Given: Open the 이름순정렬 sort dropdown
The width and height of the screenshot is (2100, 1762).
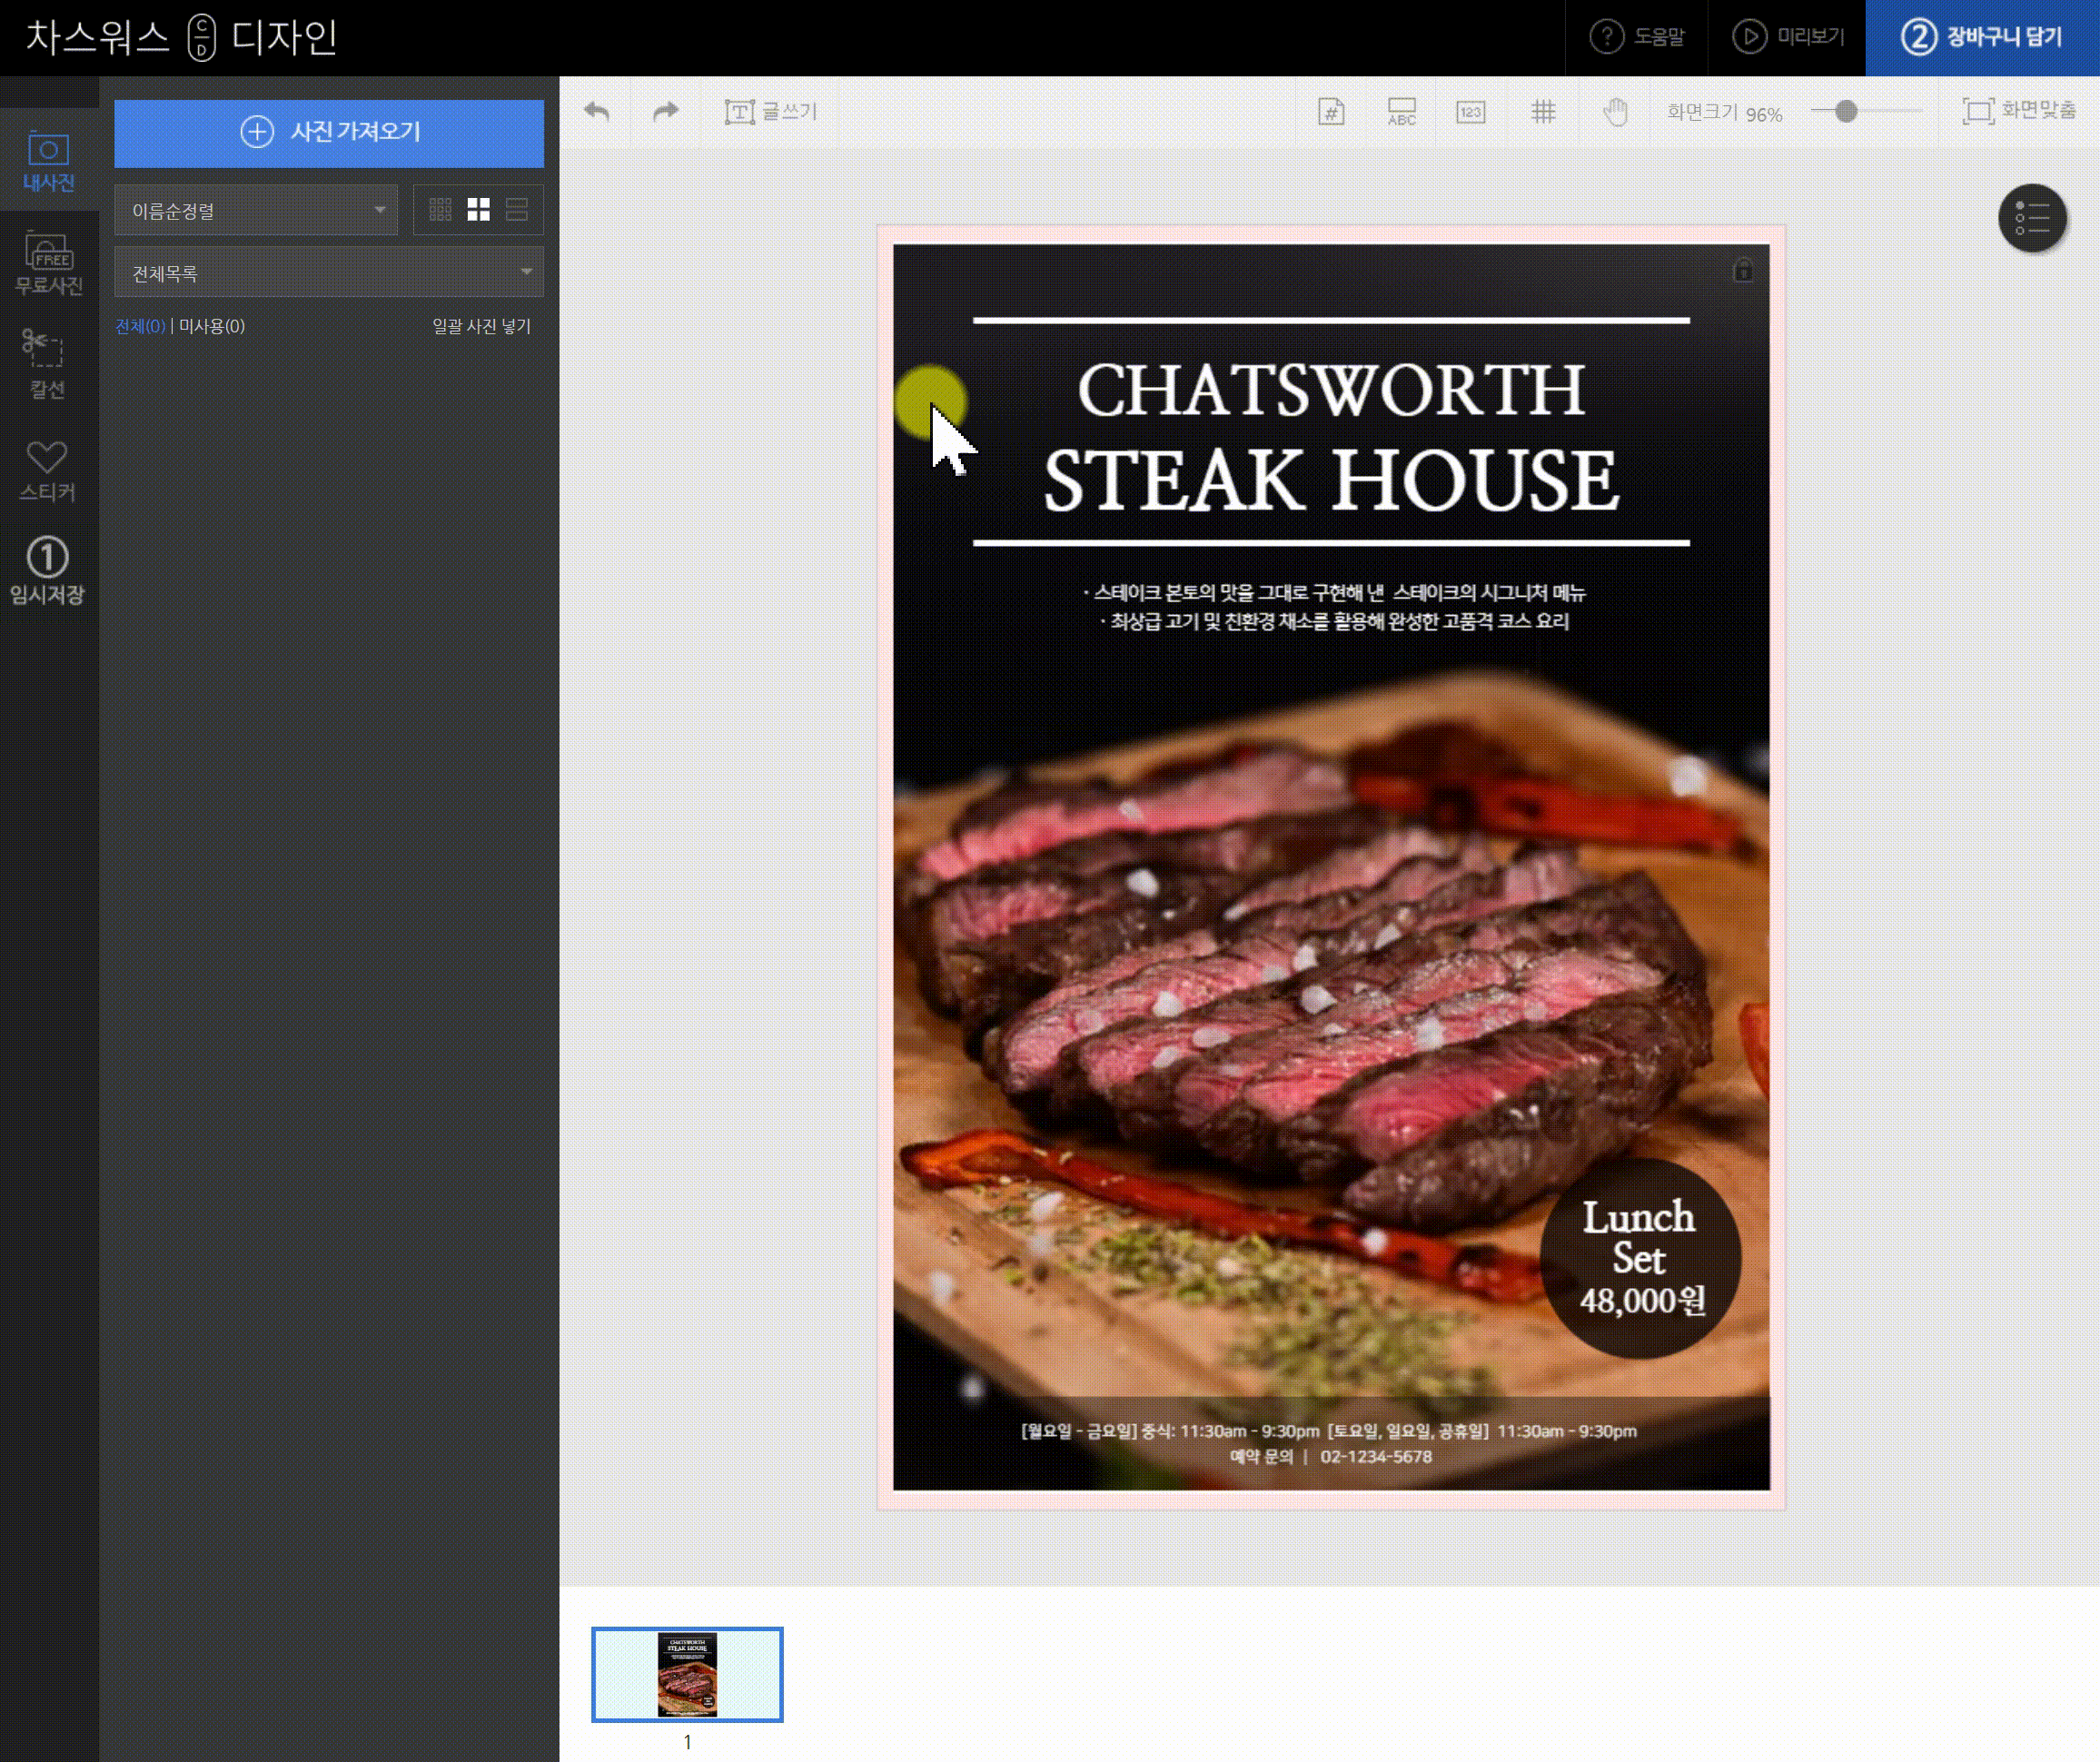Looking at the screenshot, I should click(256, 210).
